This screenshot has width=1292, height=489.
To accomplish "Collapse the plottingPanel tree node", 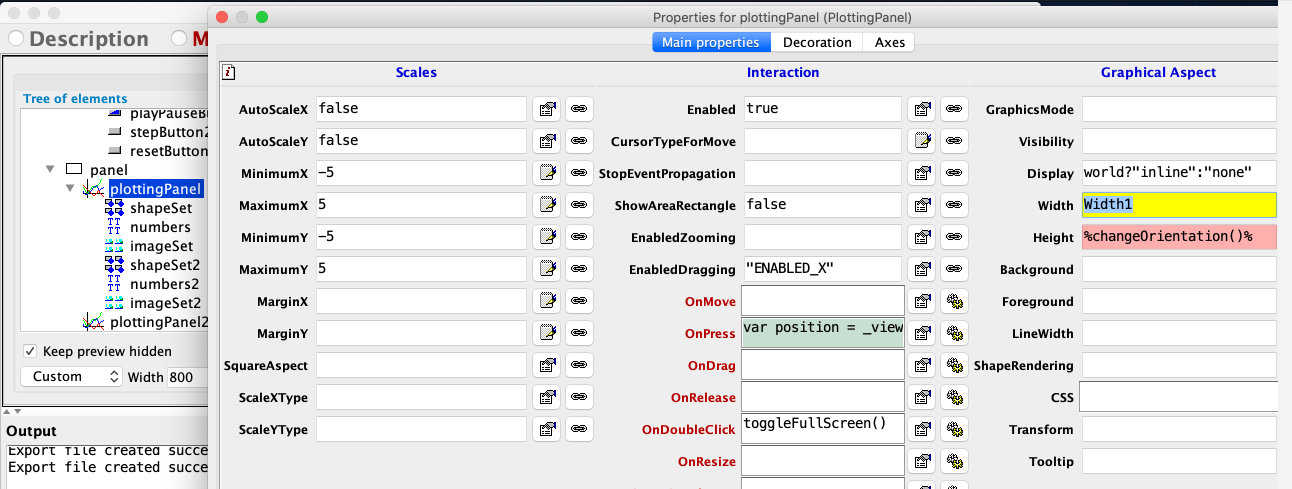I will [71, 189].
